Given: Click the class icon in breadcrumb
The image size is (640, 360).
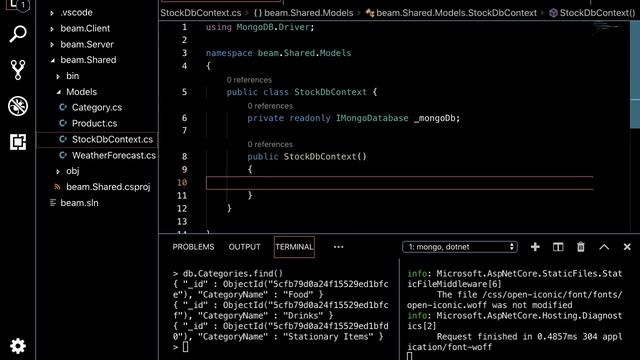Looking at the screenshot, I should 370,13.
